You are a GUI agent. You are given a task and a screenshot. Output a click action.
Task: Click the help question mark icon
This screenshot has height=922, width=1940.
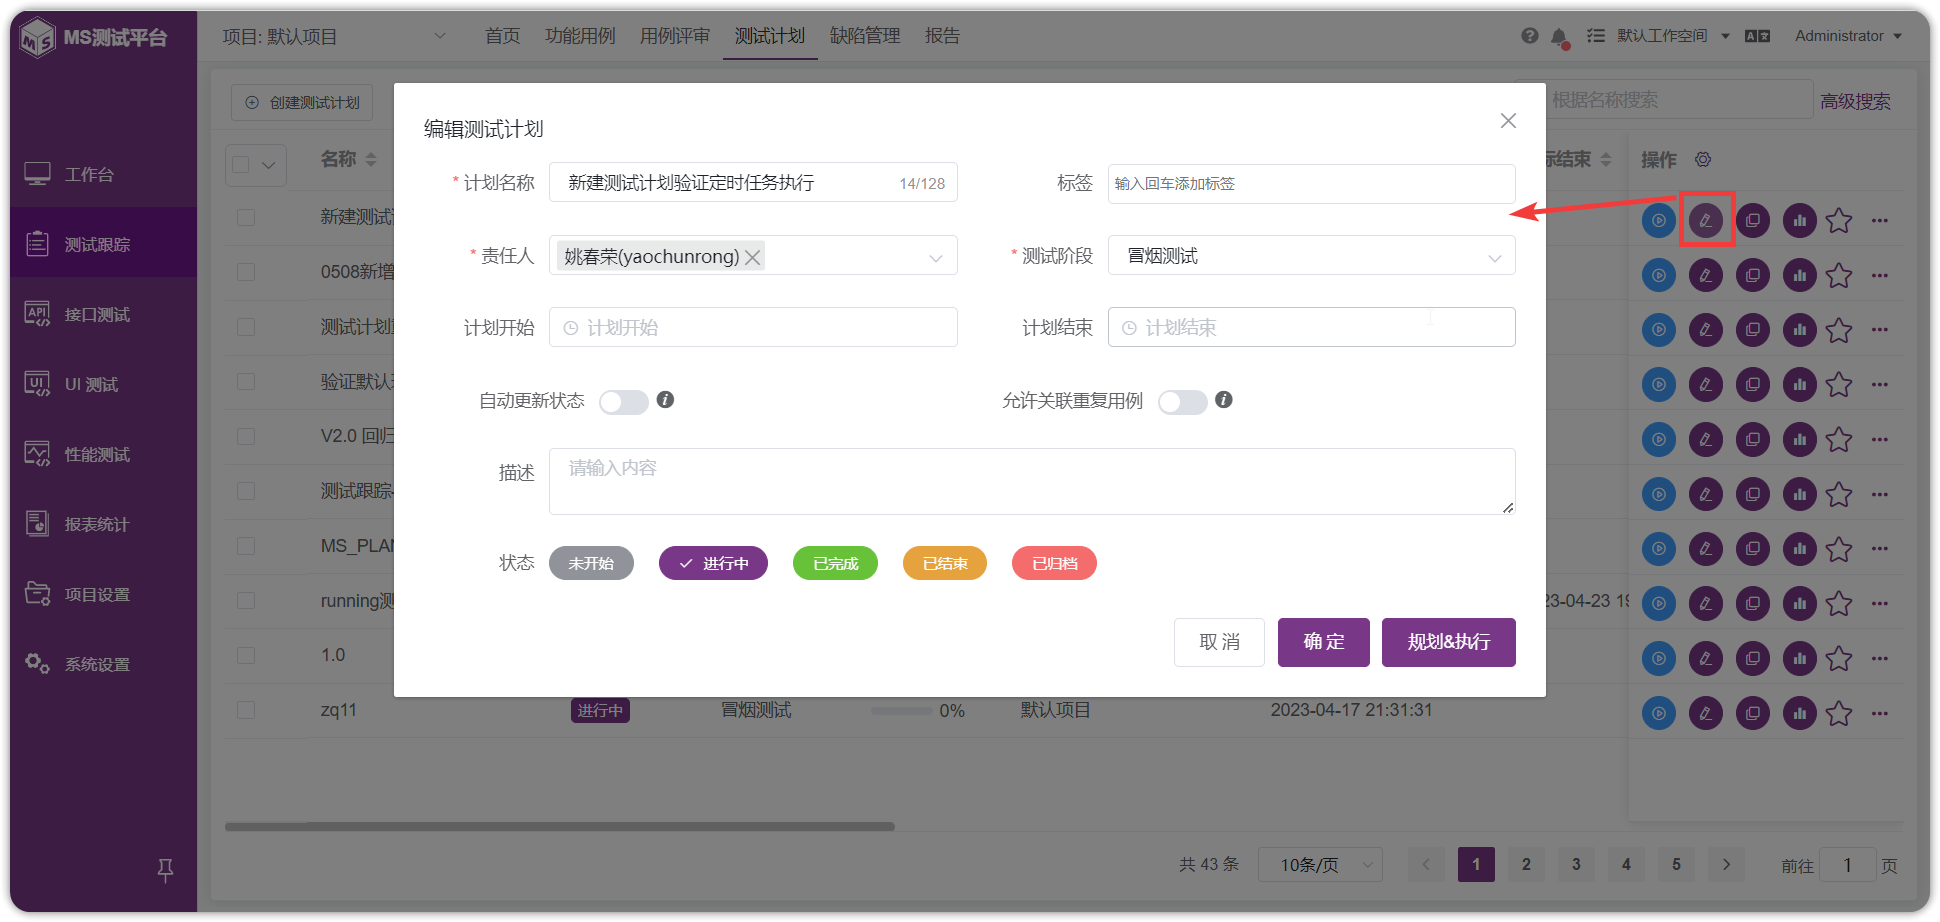1530,36
